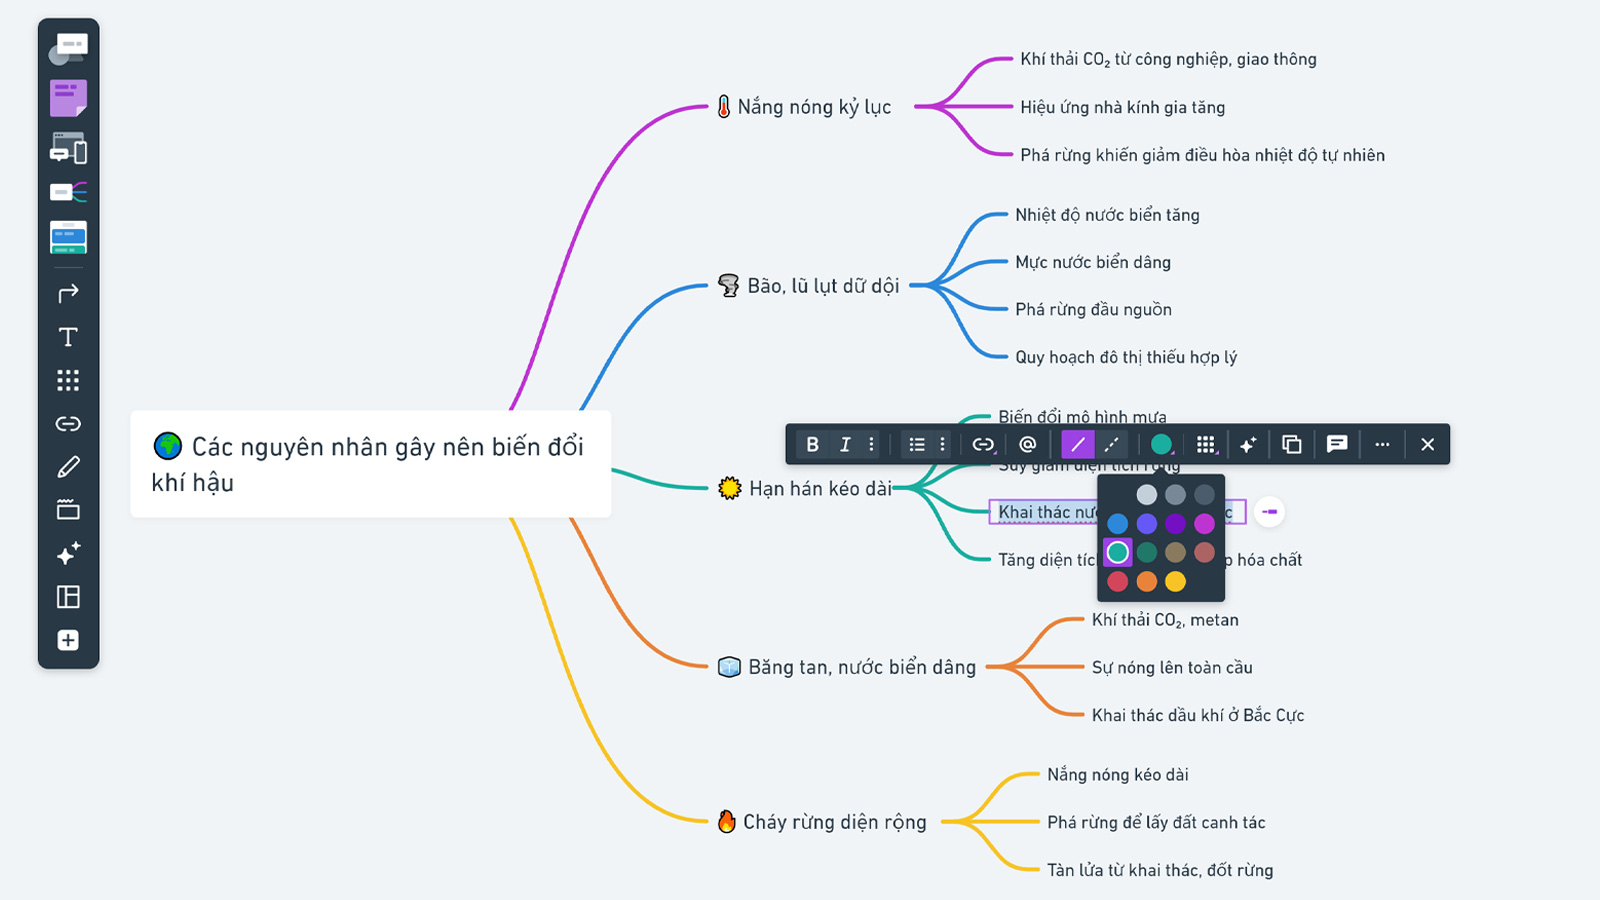Open the arrow connector tool

pos(68,294)
